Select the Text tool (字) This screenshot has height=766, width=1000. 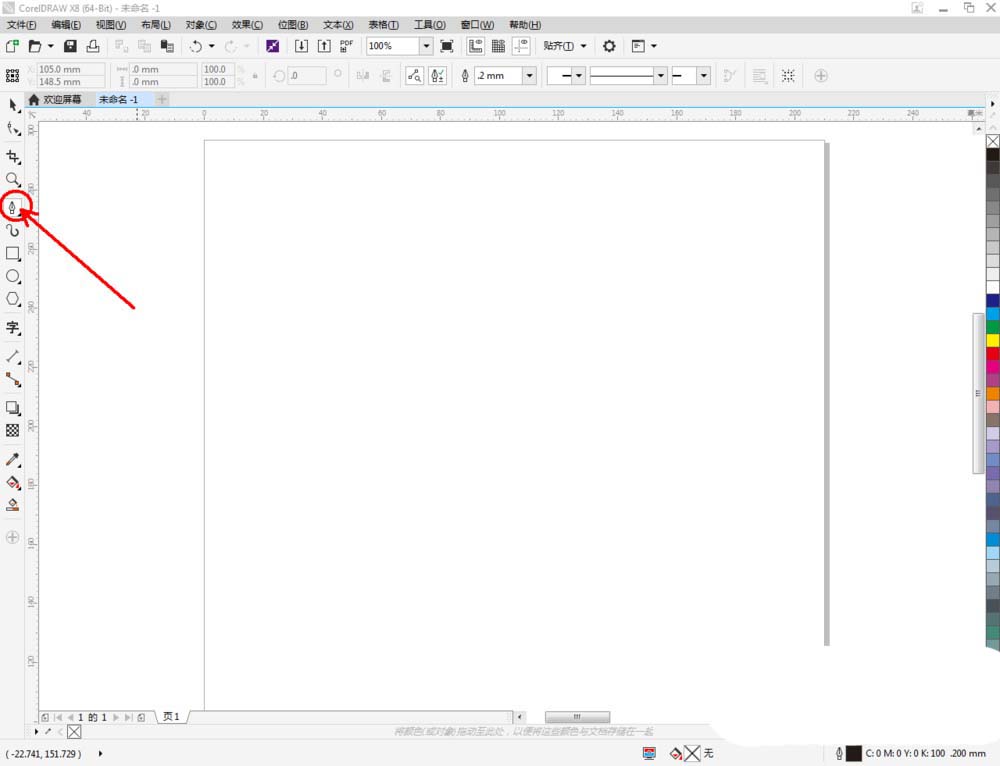coord(13,328)
